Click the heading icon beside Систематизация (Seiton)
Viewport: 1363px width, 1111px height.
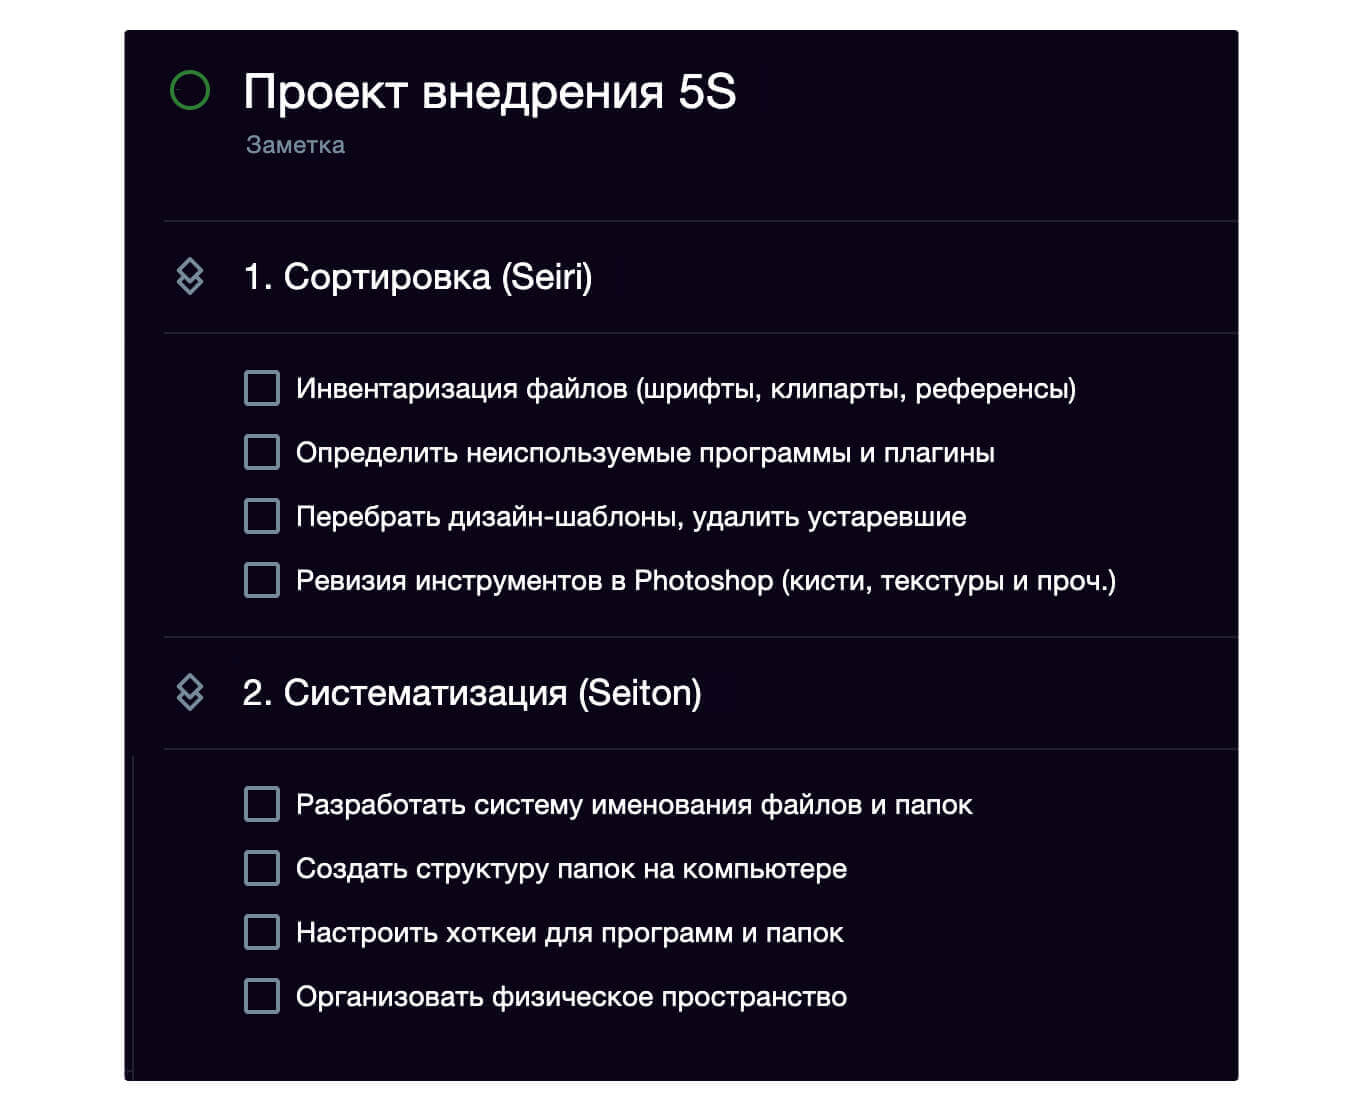coord(190,692)
